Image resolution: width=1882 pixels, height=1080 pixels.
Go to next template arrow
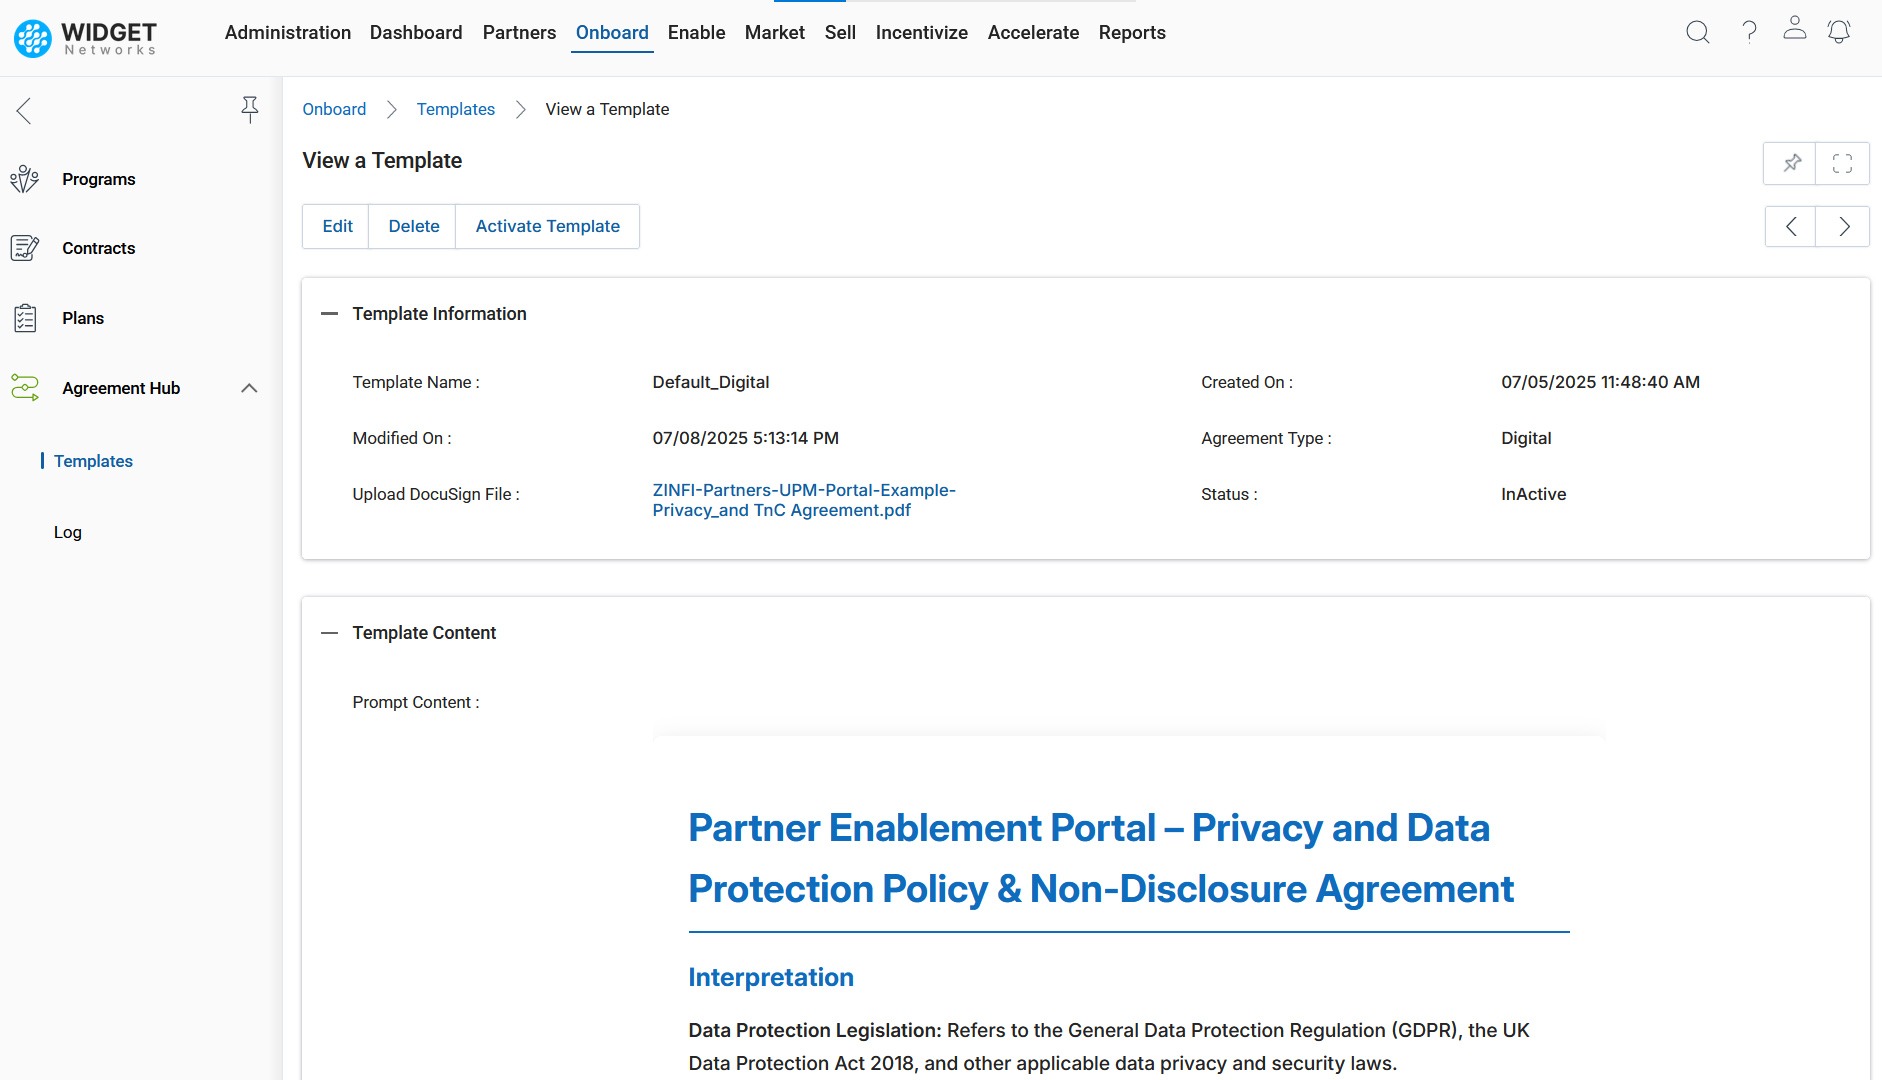tap(1843, 227)
